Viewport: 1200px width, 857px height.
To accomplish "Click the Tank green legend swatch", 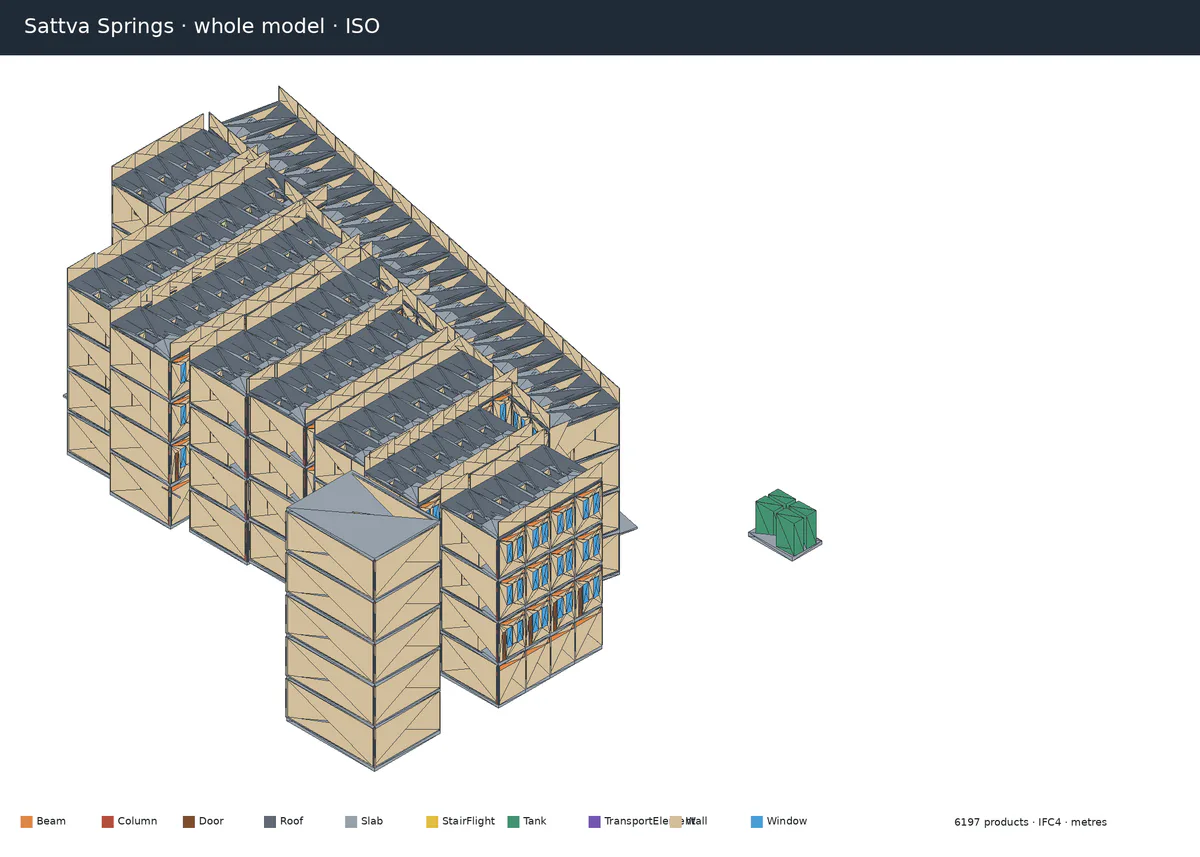I will pos(513,822).
